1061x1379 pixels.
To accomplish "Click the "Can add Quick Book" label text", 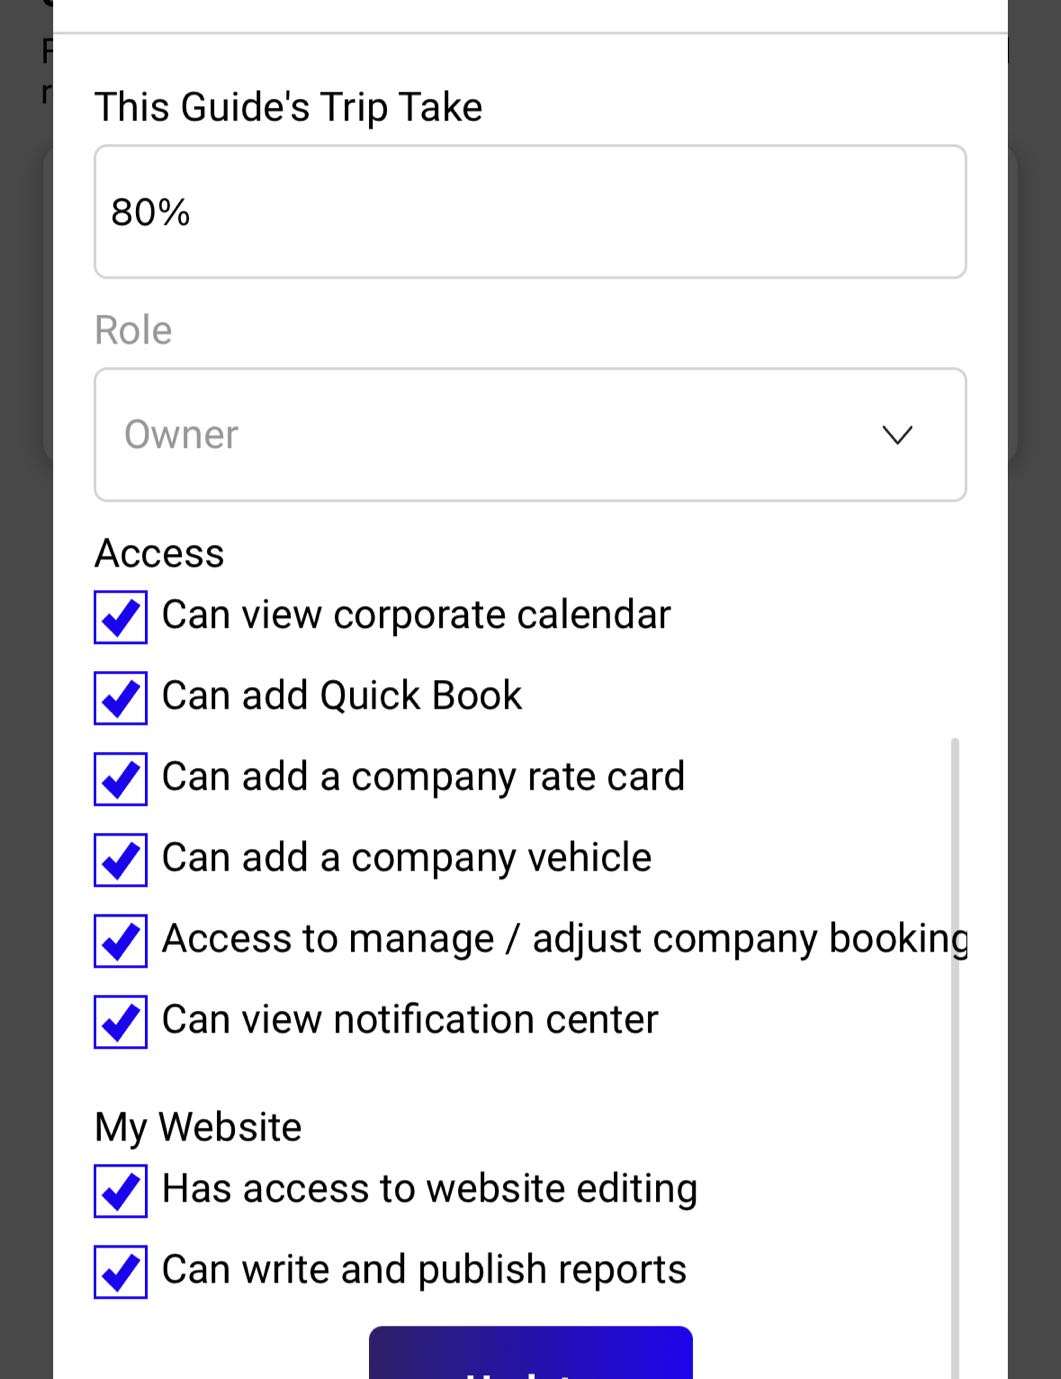I will 342,696.
